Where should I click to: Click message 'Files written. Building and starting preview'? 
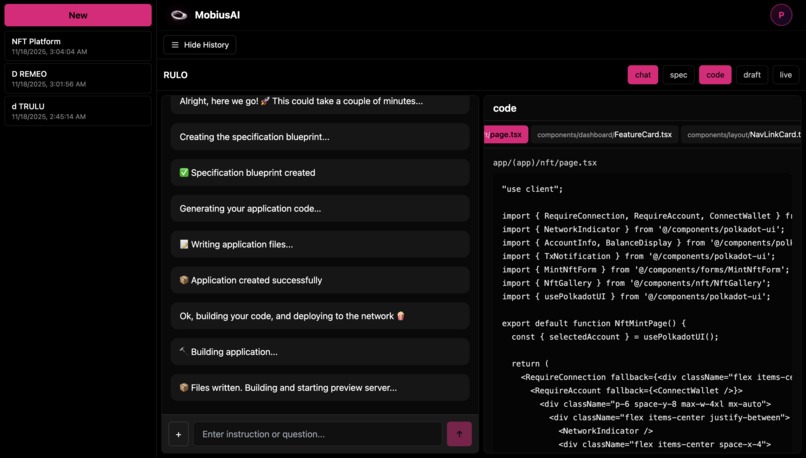tap(320, 388)
